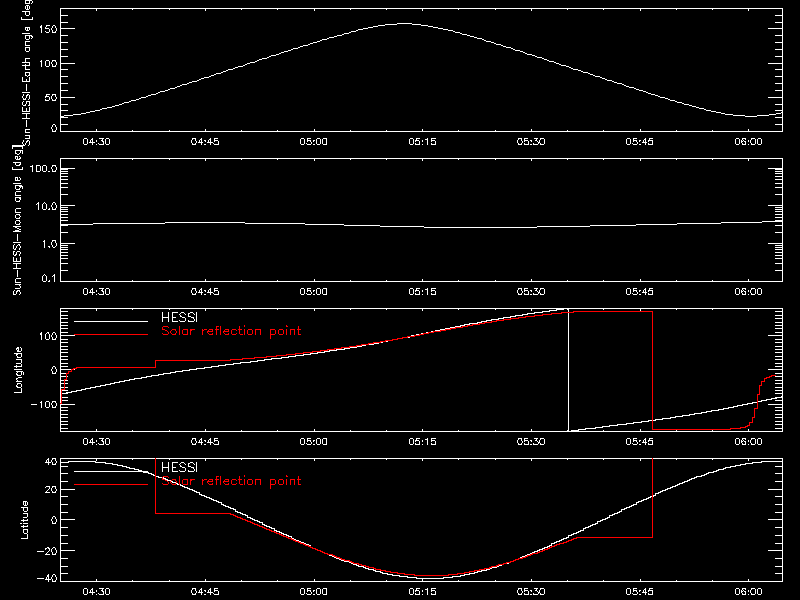Click Solar reflection point legend in Latitude panel
800x600 pixels.
click(231, 481)
